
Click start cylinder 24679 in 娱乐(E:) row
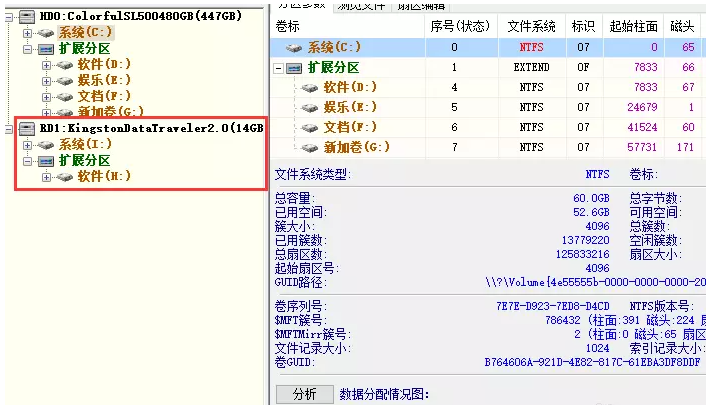coord(642,107)
